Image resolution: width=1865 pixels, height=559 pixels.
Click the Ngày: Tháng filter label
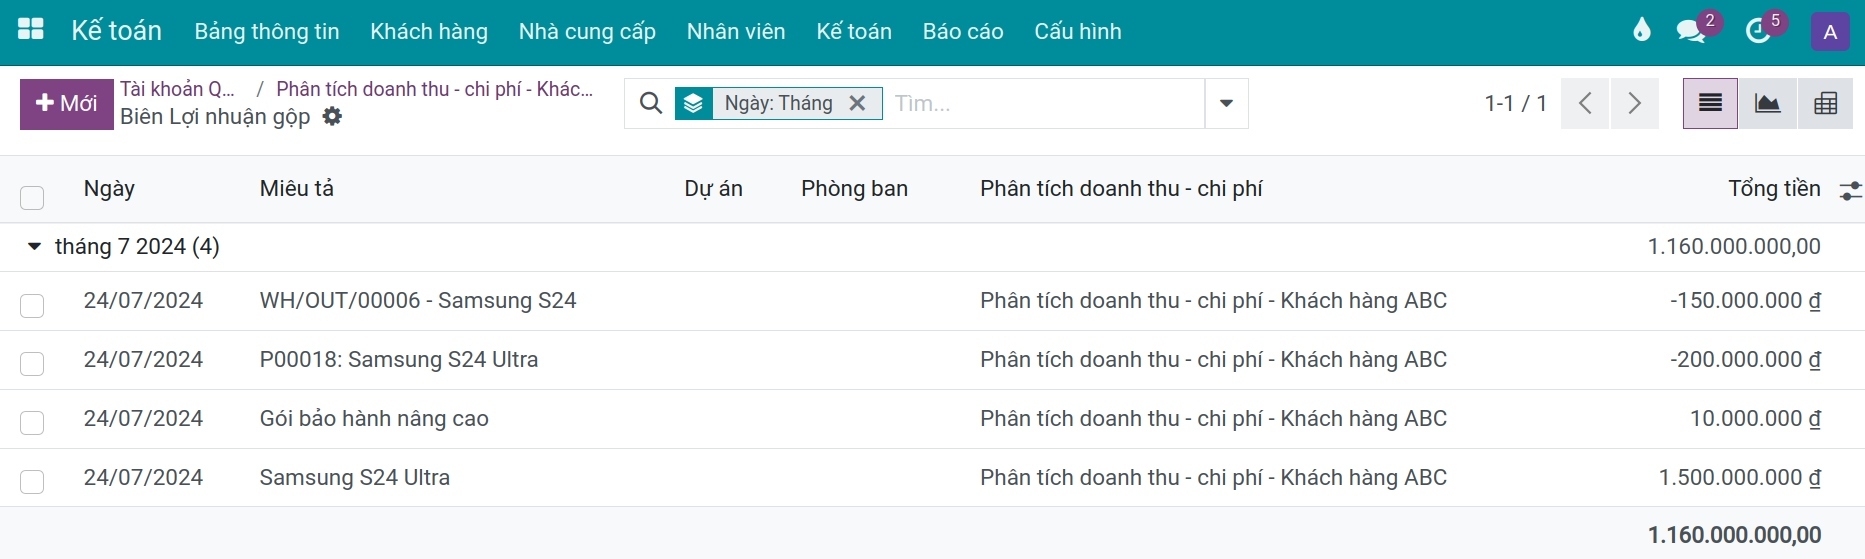[778, 103]
